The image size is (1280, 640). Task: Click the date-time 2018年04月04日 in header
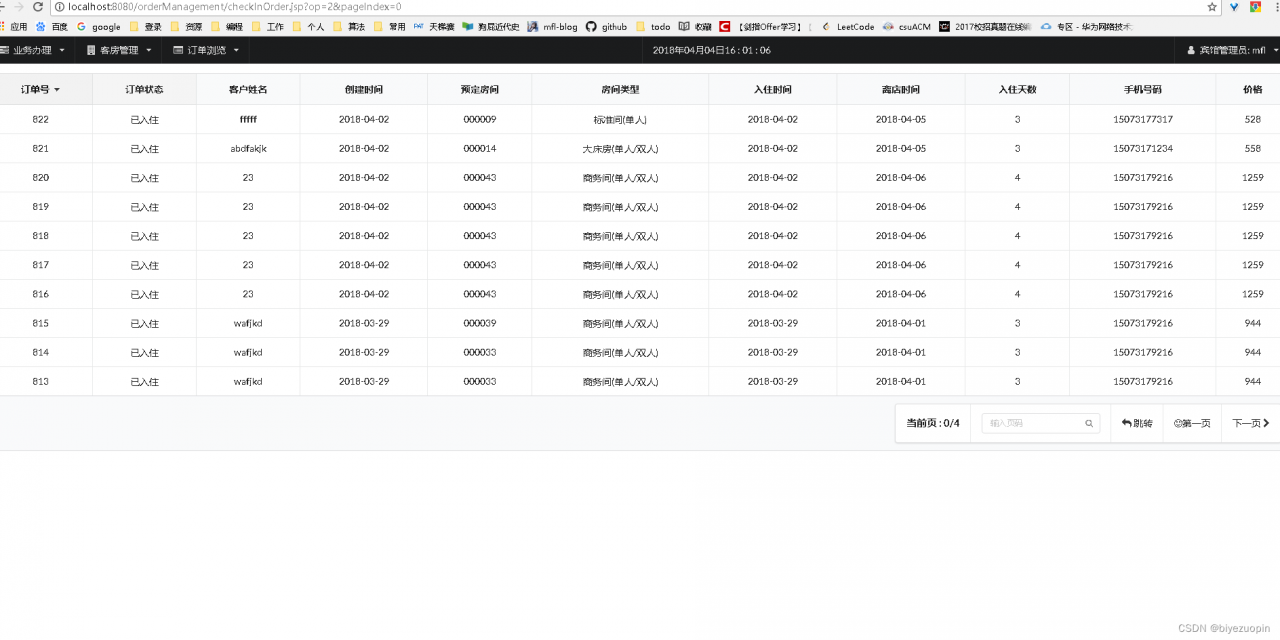711,50
